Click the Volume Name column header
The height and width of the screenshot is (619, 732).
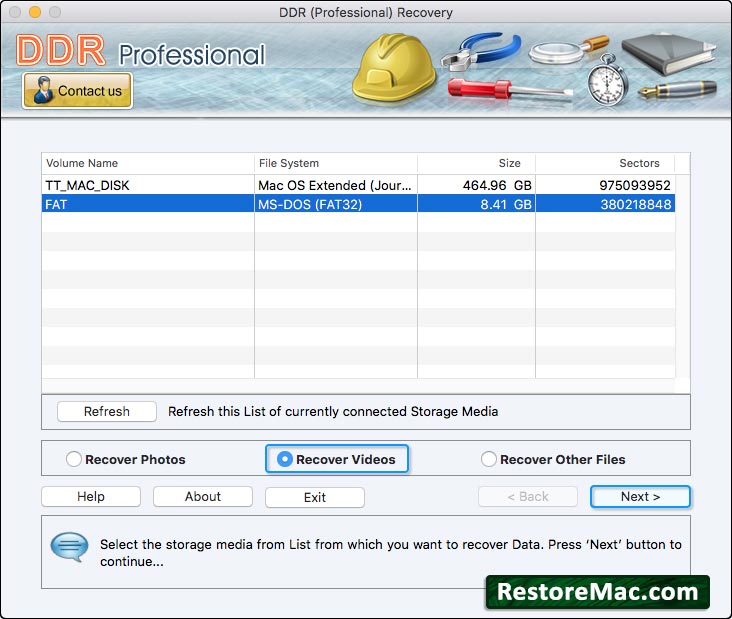click(148, 163)
